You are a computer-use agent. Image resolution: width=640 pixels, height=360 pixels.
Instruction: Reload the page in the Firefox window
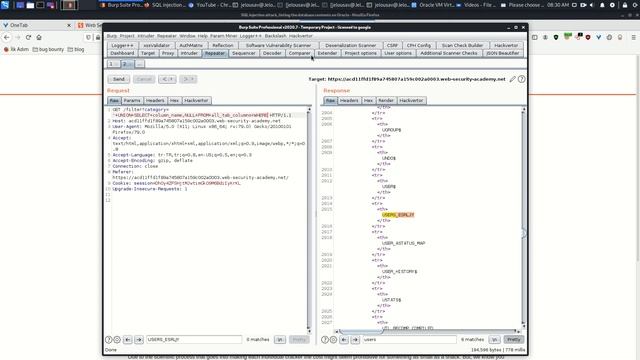click(x=28, y=37)
